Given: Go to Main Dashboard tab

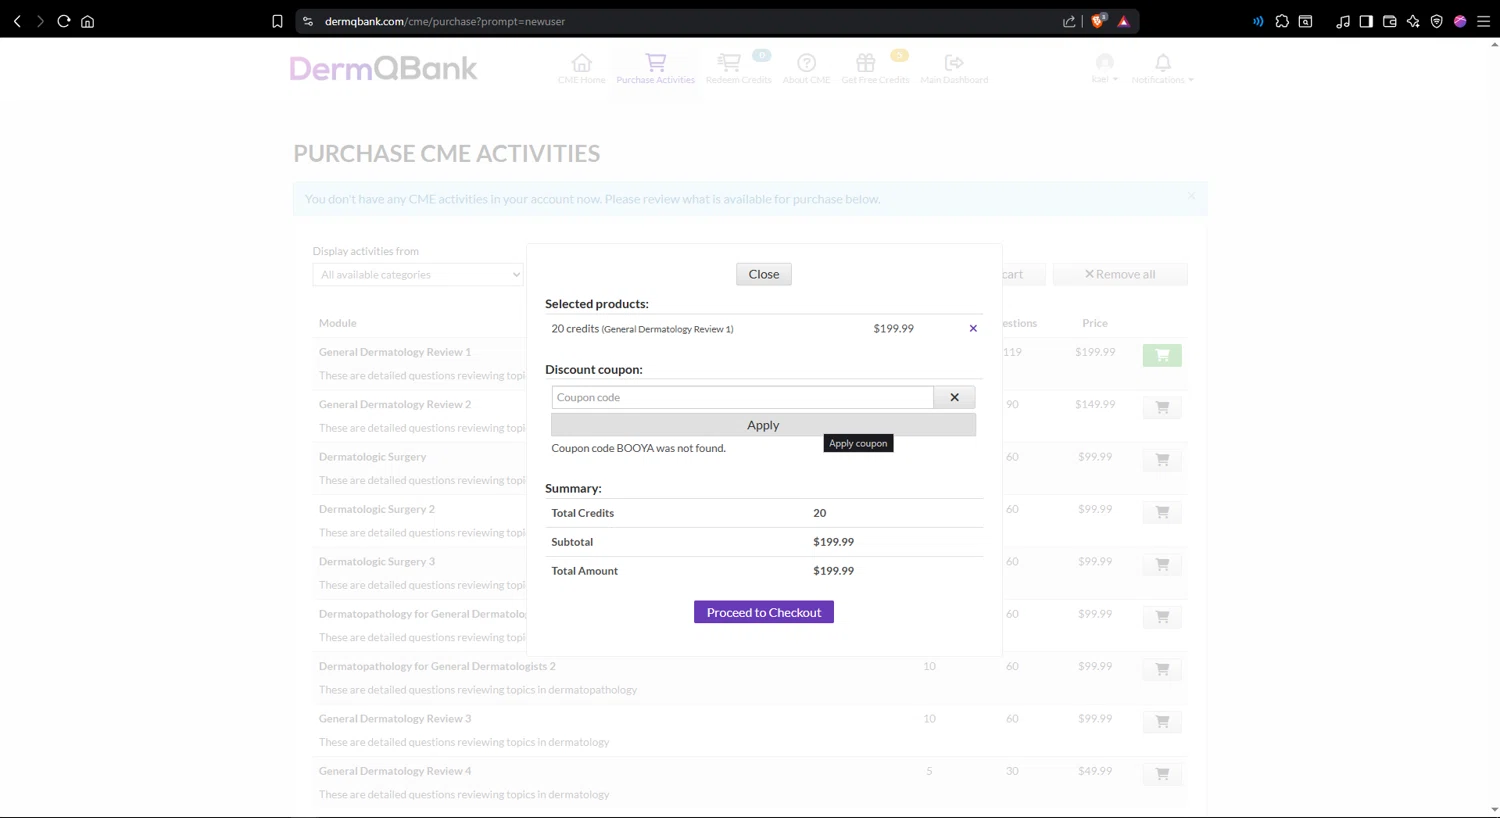Looking at the screenshot, I should point(954,68).
